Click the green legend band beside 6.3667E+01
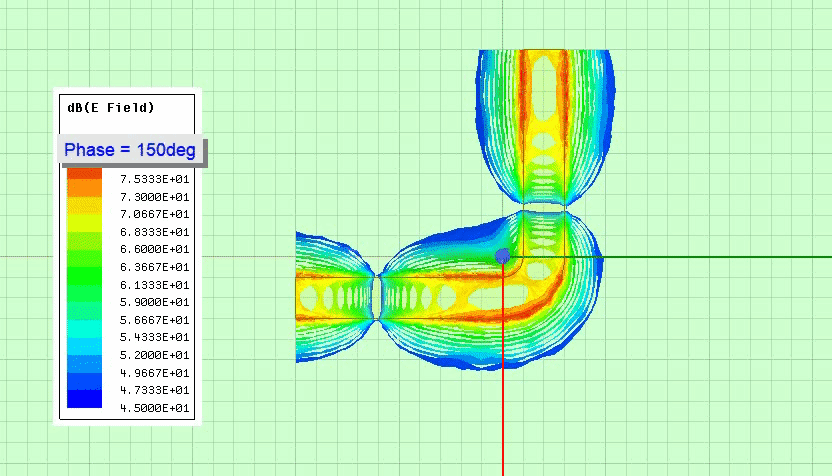The height and width of the screenshot is (476, 832). point(84,267)
